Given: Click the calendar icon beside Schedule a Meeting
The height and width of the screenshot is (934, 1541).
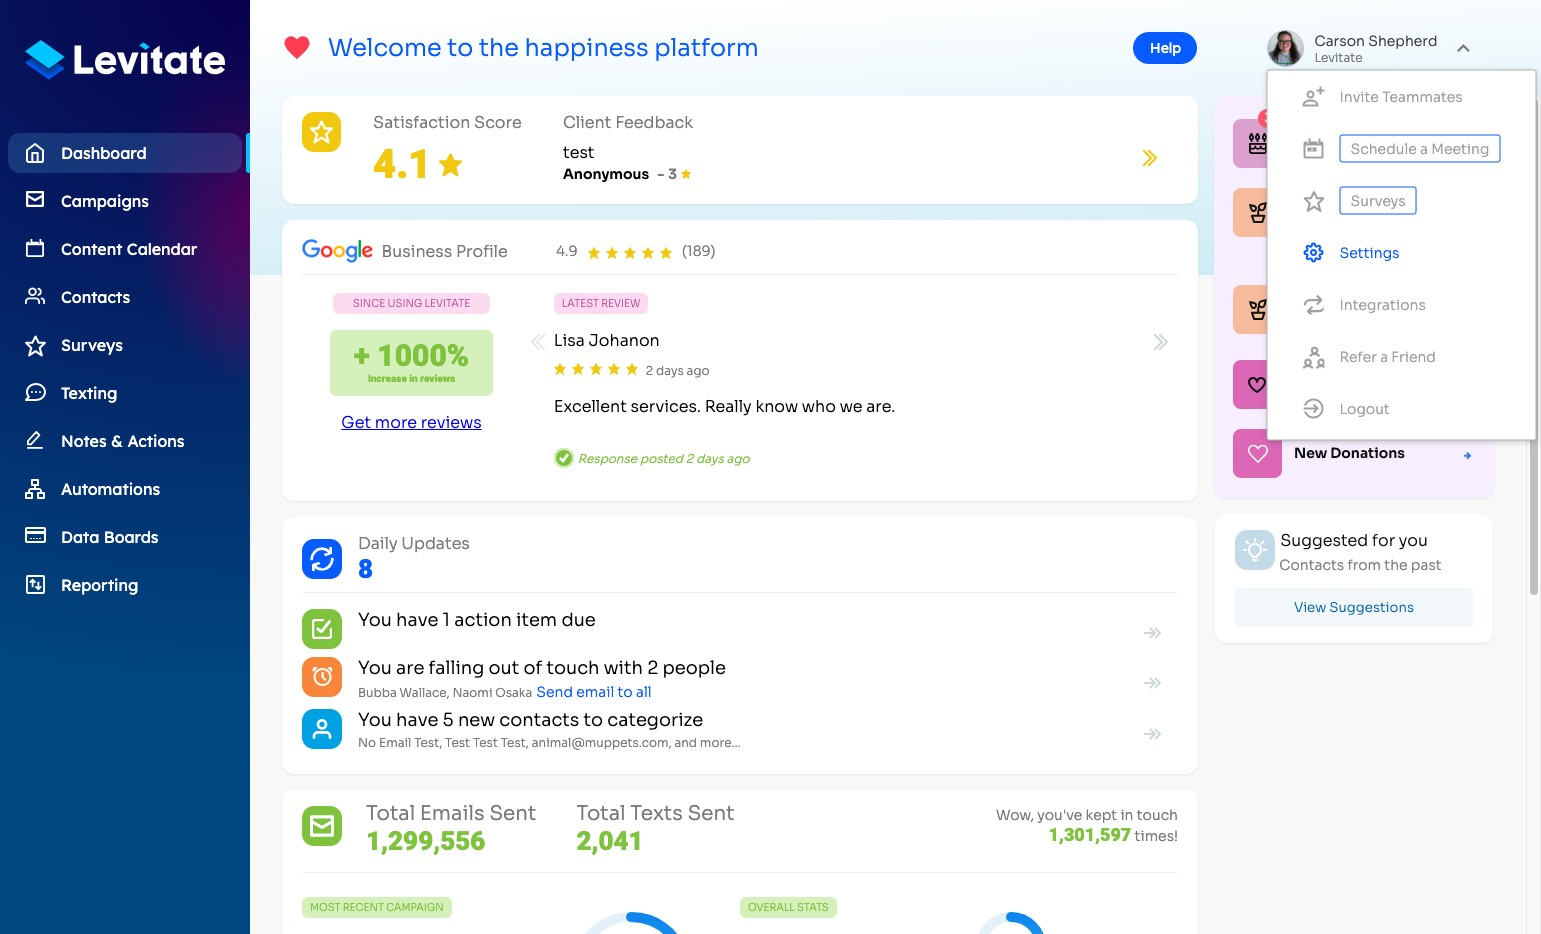Looking at the screenshot, I should (x=1313, y=149).
